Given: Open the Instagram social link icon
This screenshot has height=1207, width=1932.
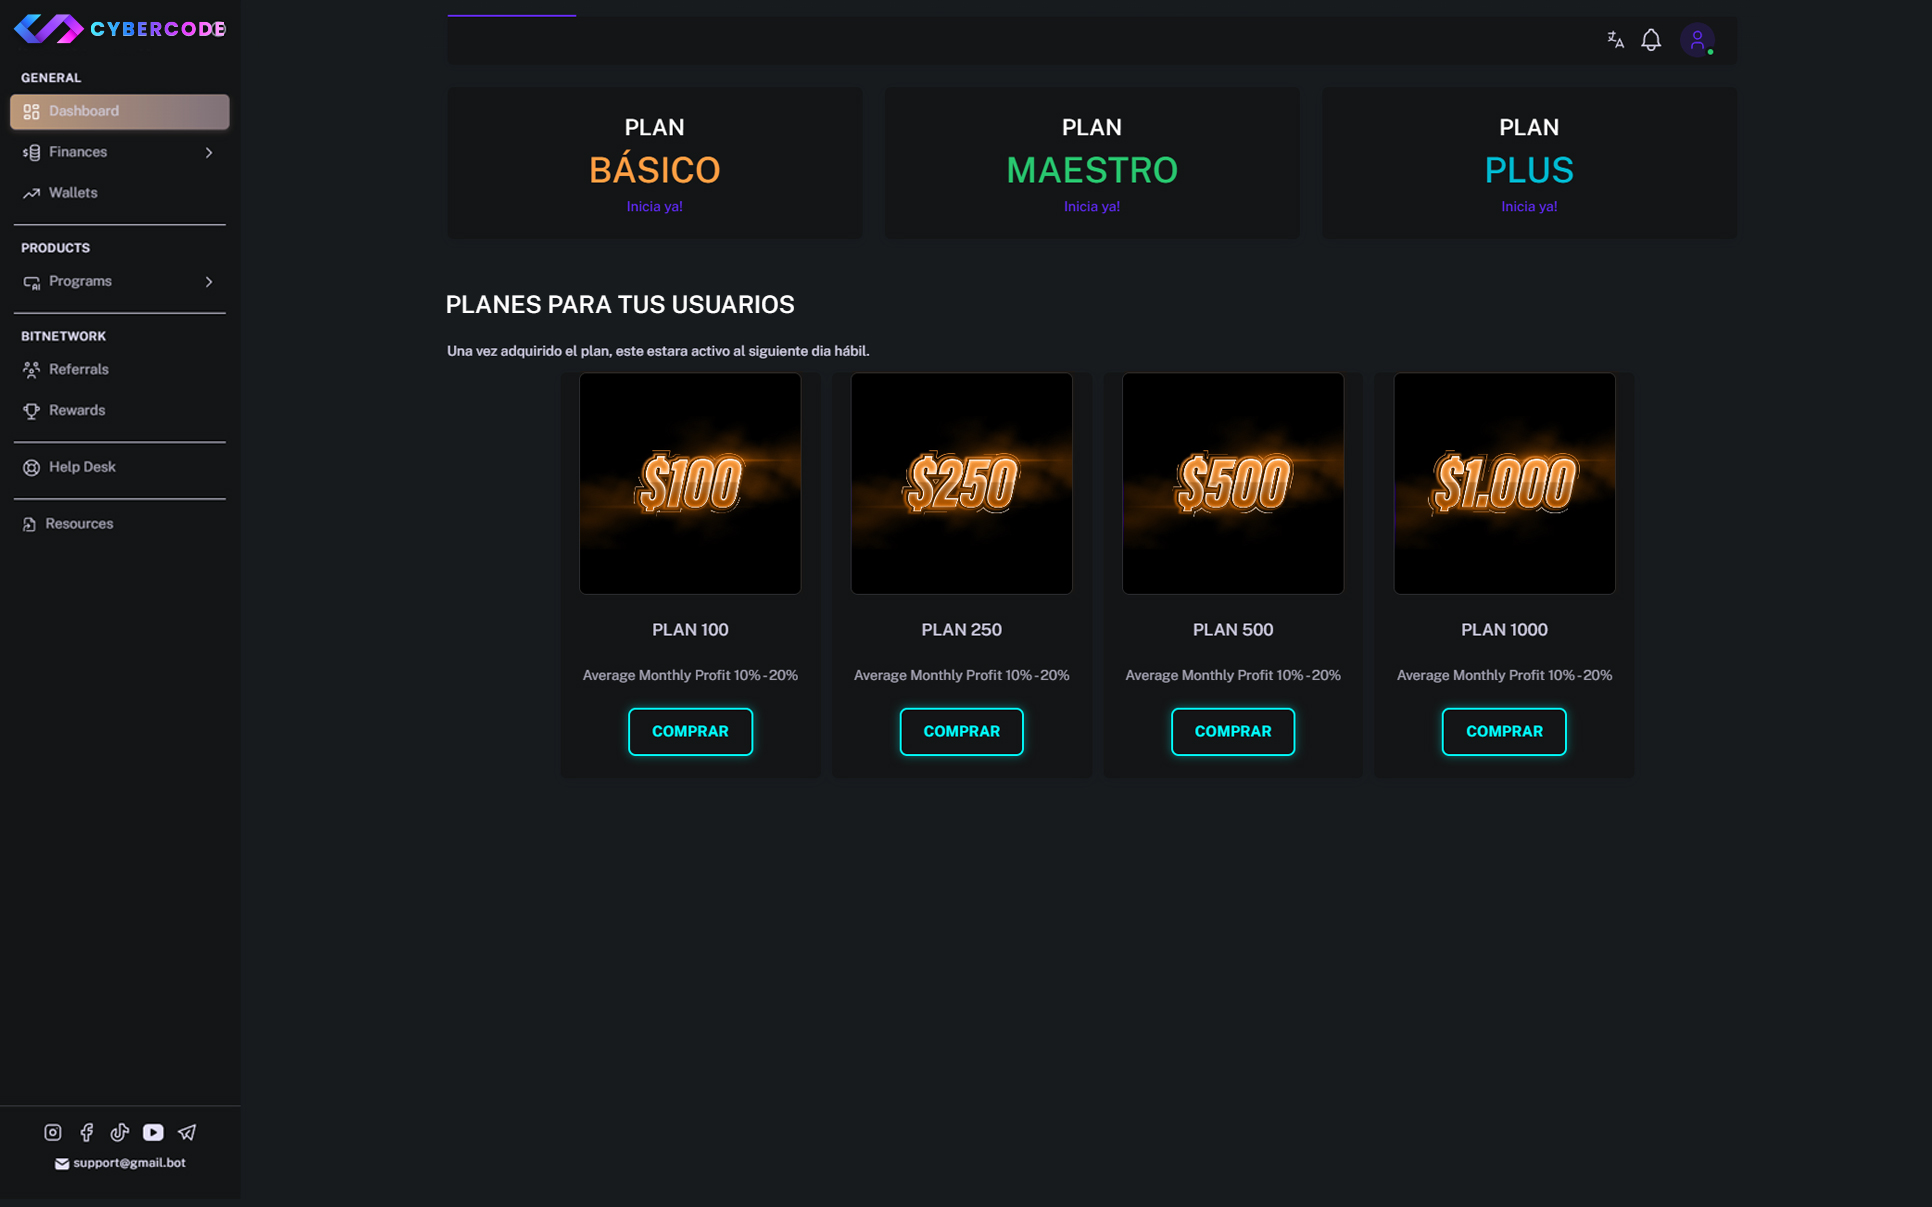Looking at the screenshot, I should [x=53, y=1132].
